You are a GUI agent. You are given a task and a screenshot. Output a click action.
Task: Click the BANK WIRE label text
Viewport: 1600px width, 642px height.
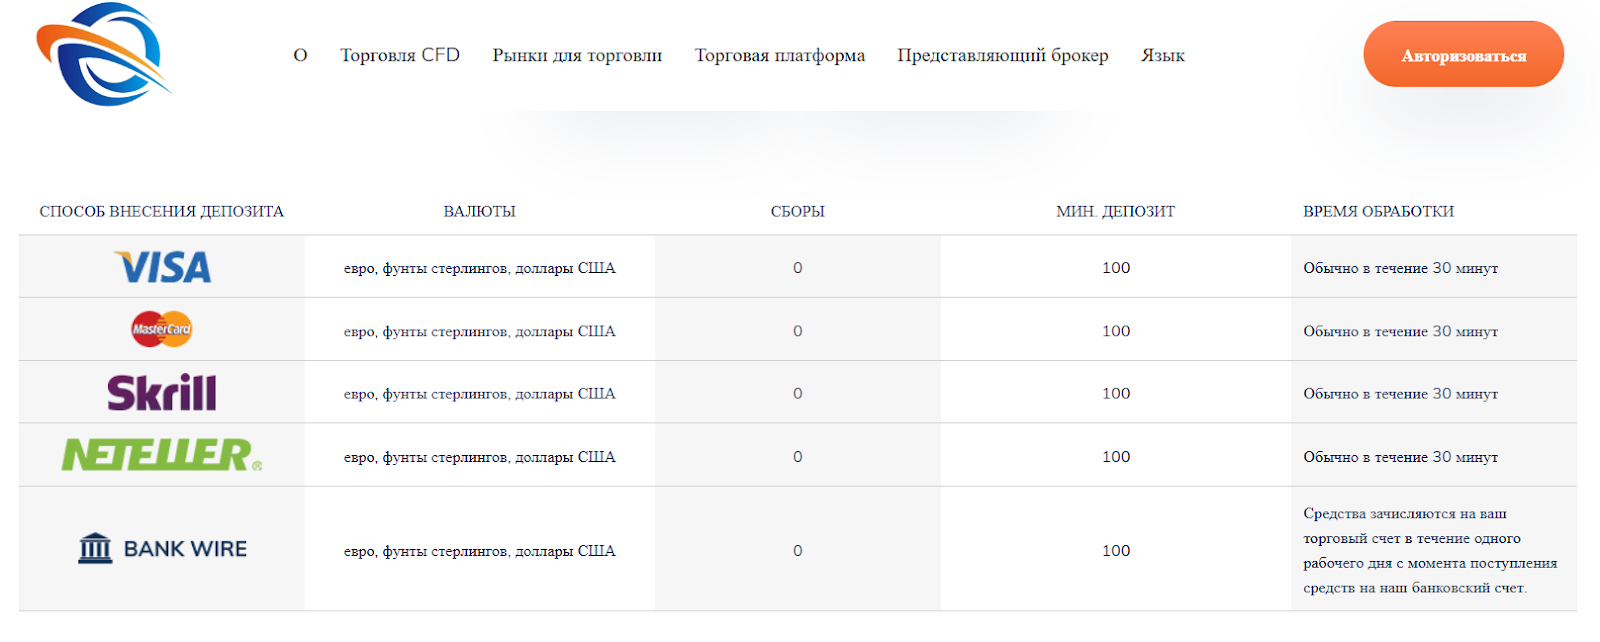pos(185,549)
